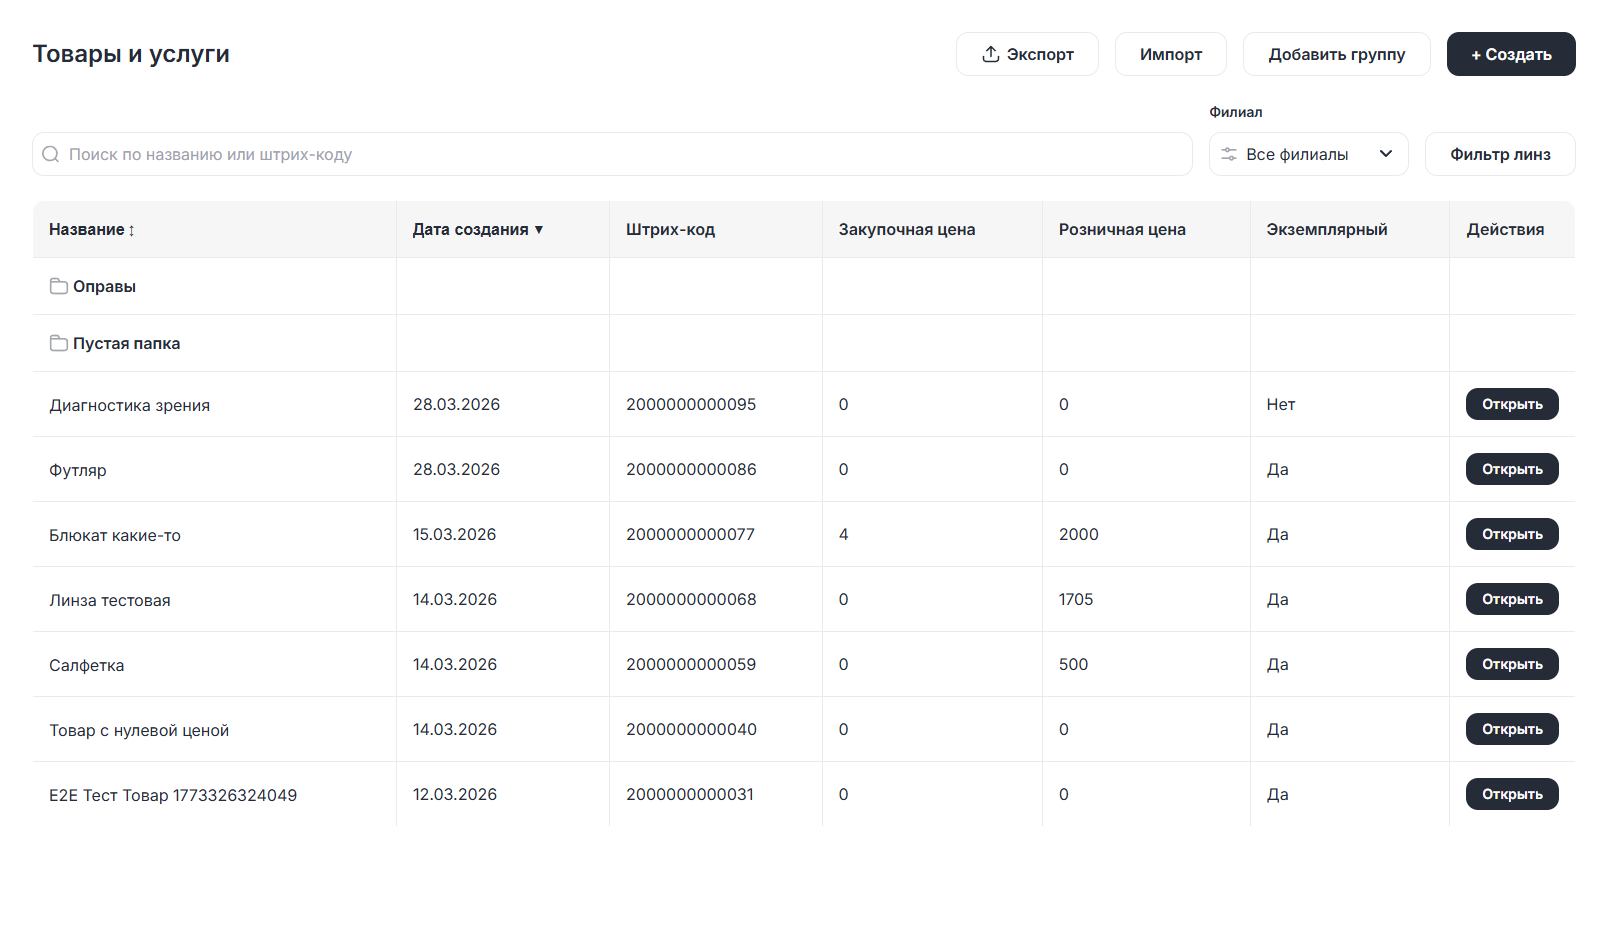Focus the search by name or barcode field
Viewport: 1608px width, 945px height.
coord(612,154)
